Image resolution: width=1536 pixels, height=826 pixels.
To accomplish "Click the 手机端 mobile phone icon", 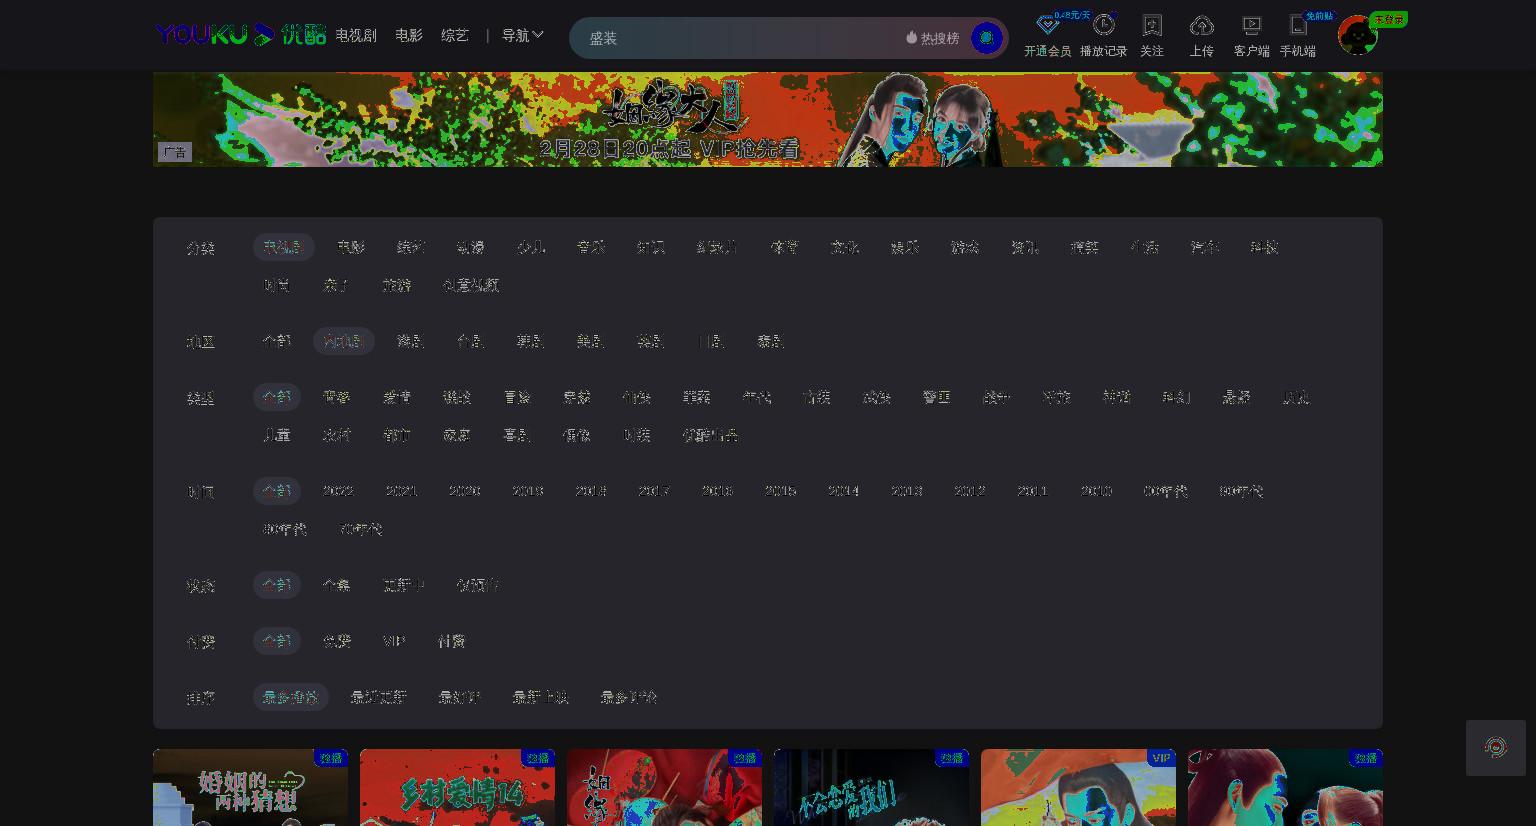I will [x=1297, y=25].
